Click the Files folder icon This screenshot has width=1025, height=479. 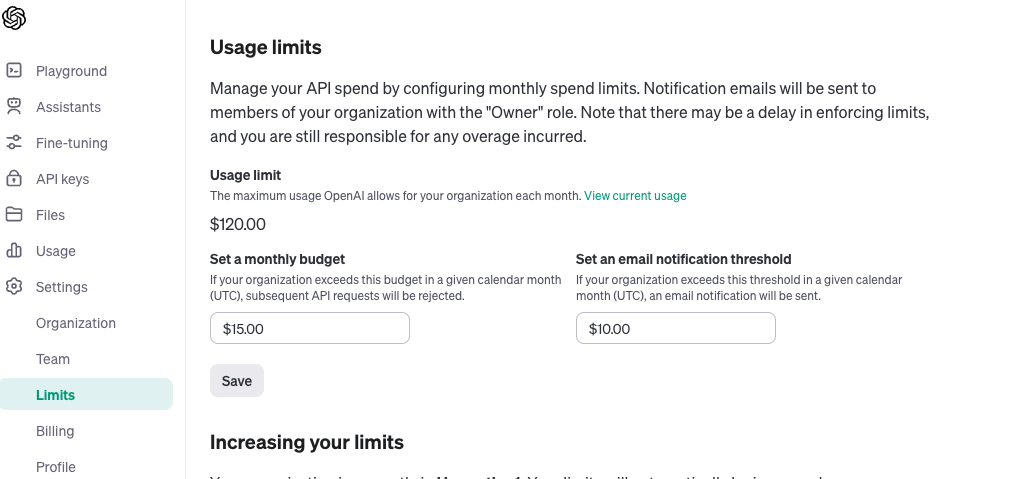(x=14, y=215)
